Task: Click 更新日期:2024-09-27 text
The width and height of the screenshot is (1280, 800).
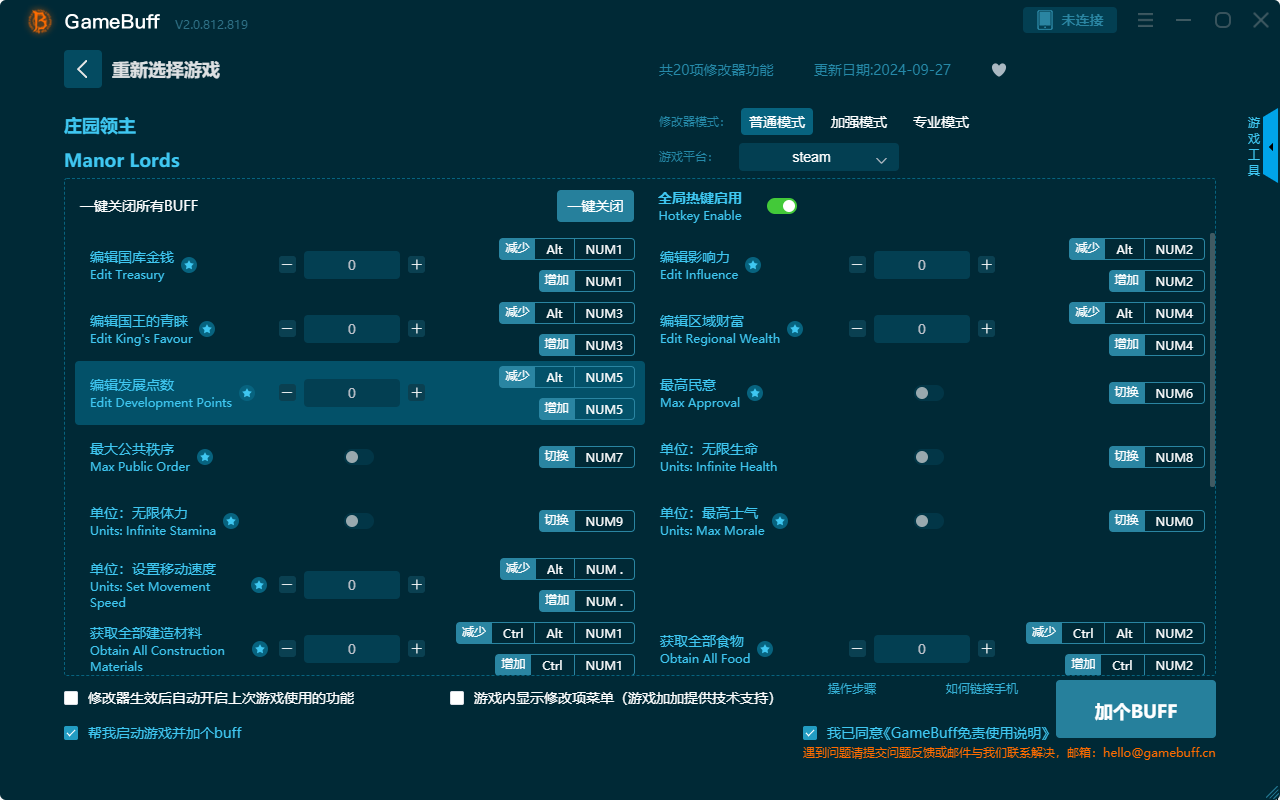Action: [x=882, y=70]
